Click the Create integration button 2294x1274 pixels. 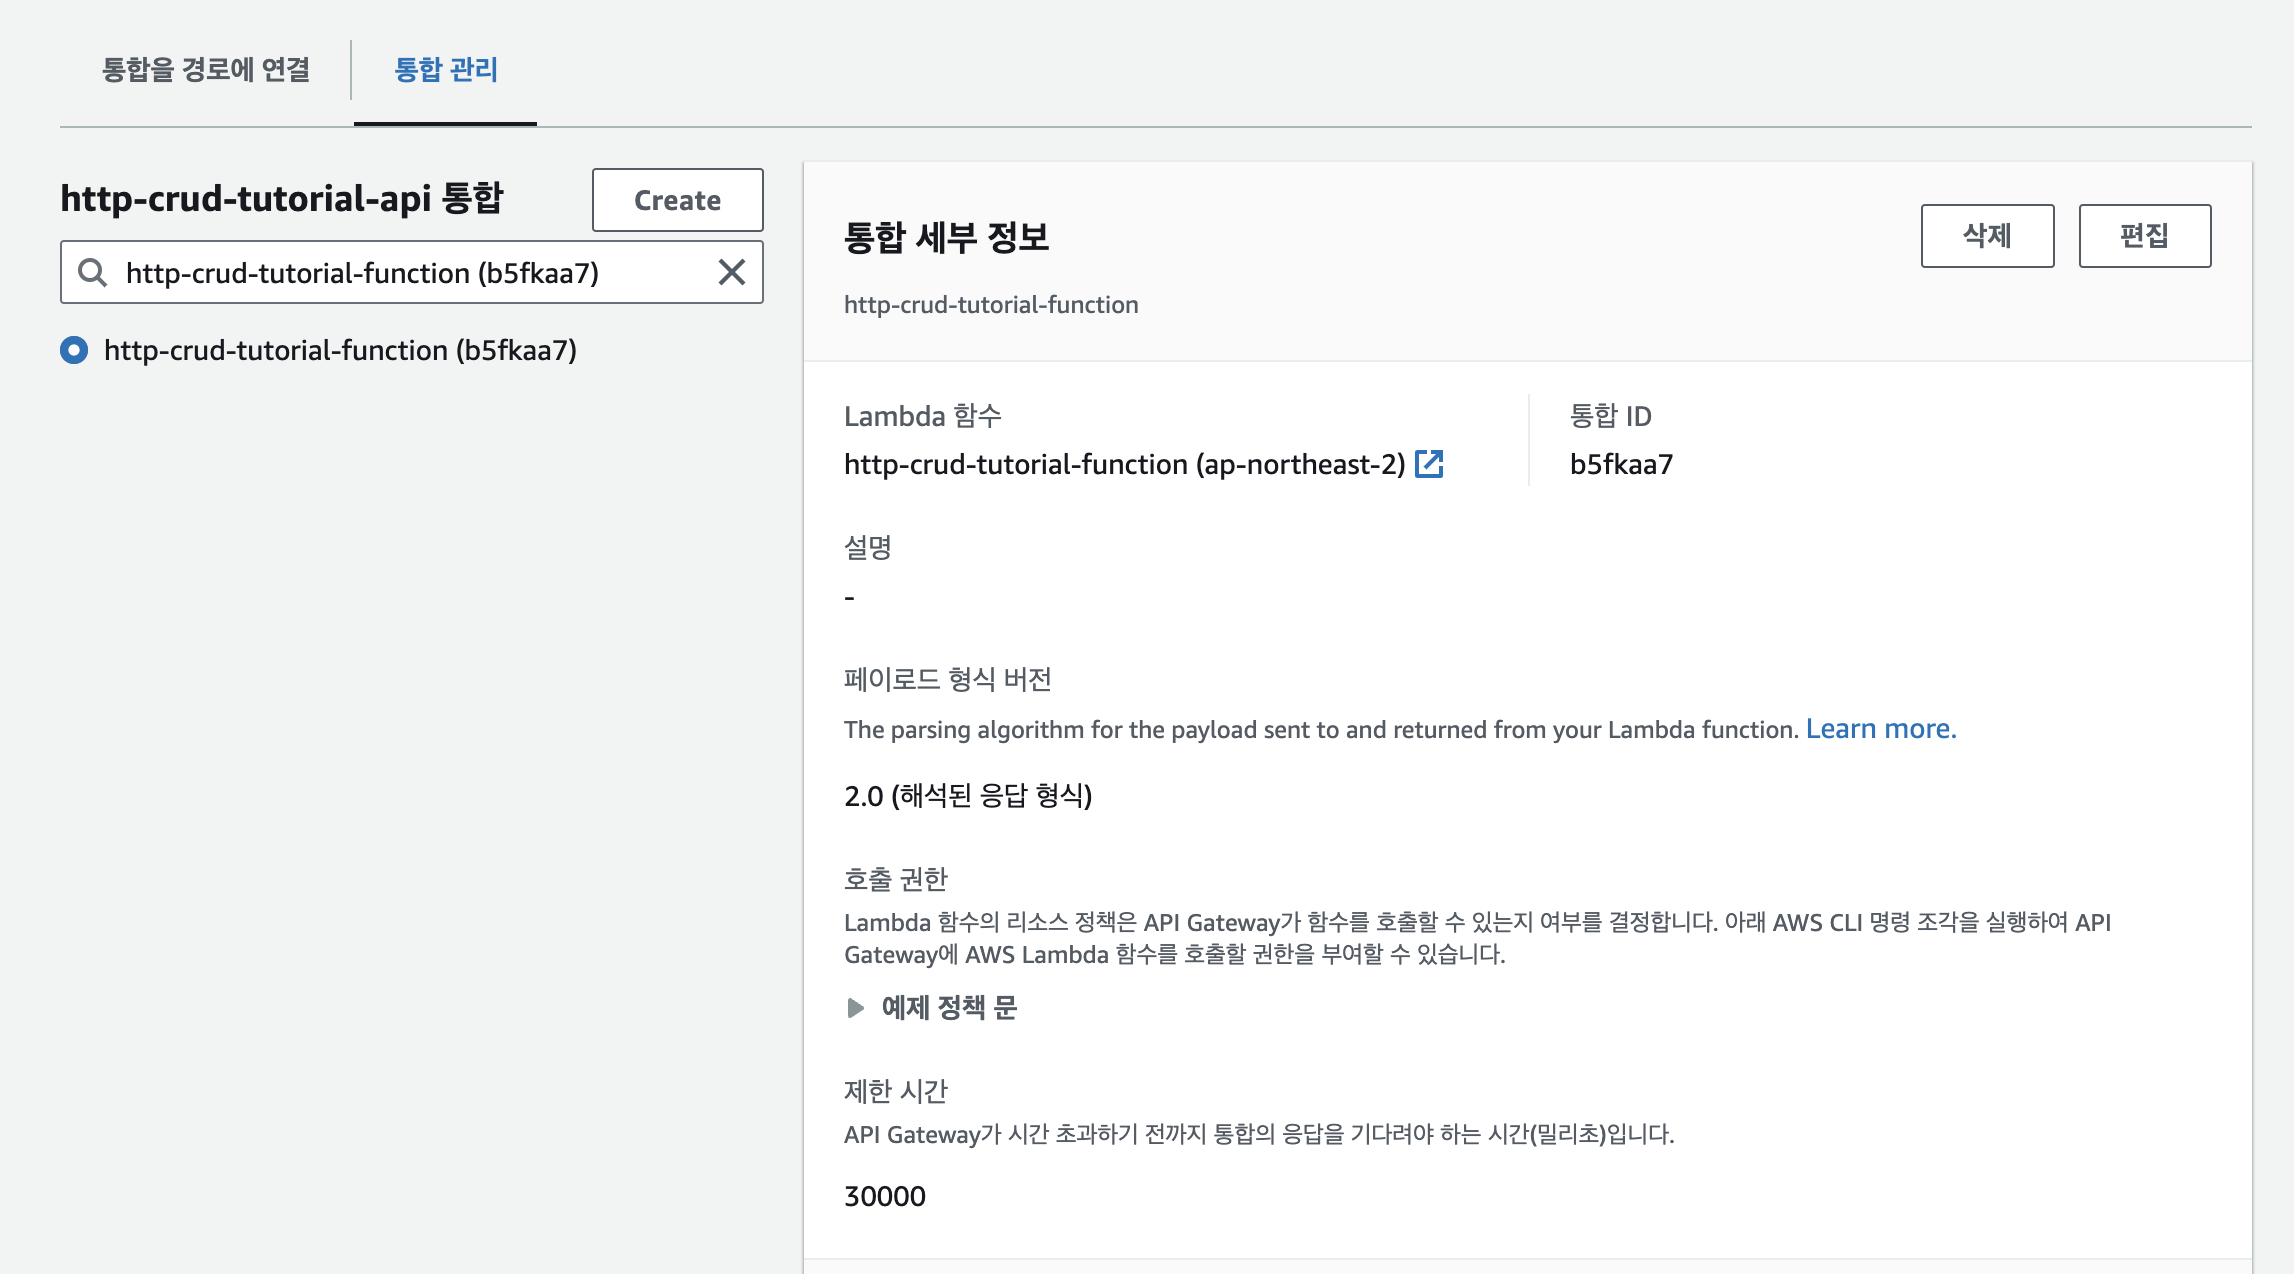pos(678,200)
